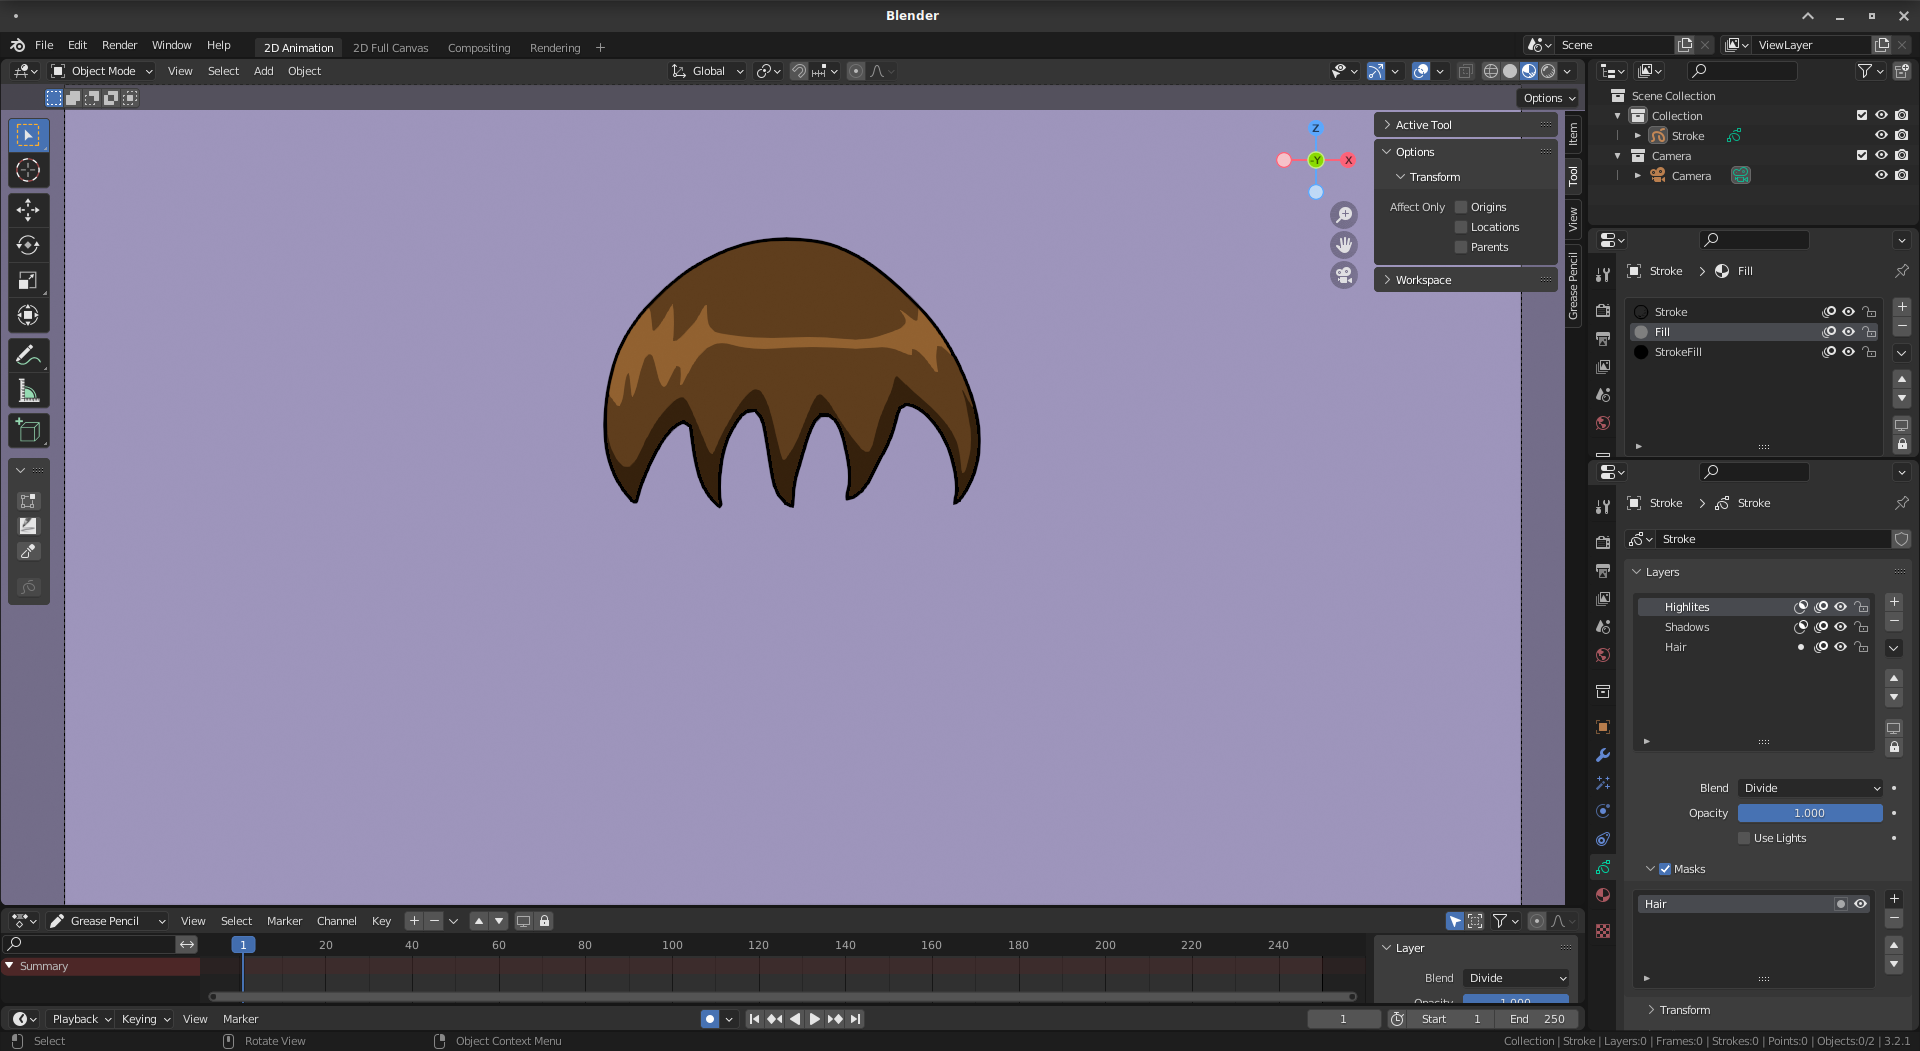Select the Rotate tool
1920x1051 pixels.
point(28,245)
